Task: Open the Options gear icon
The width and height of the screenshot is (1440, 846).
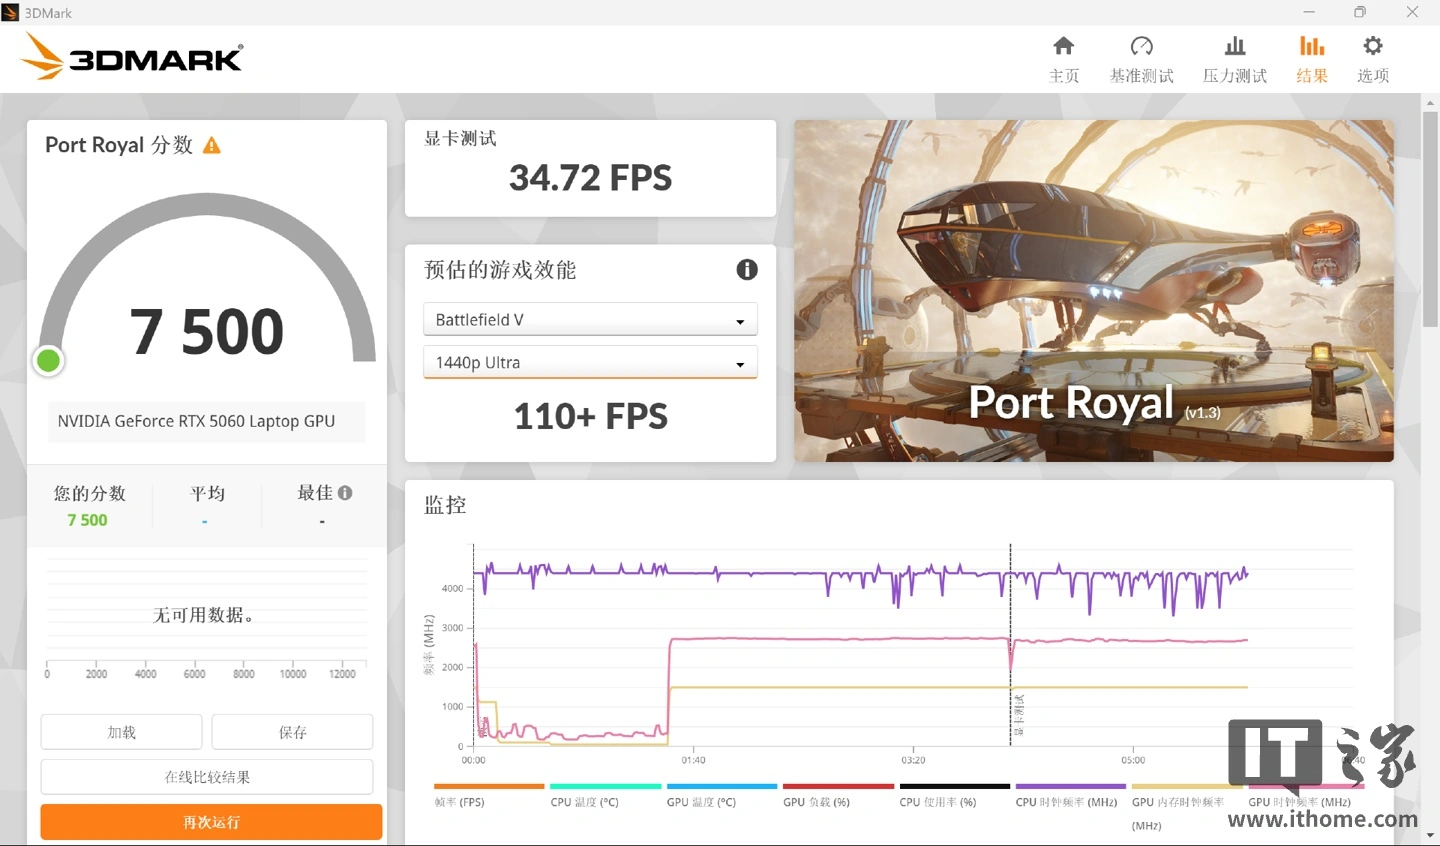Action: 1373,46
